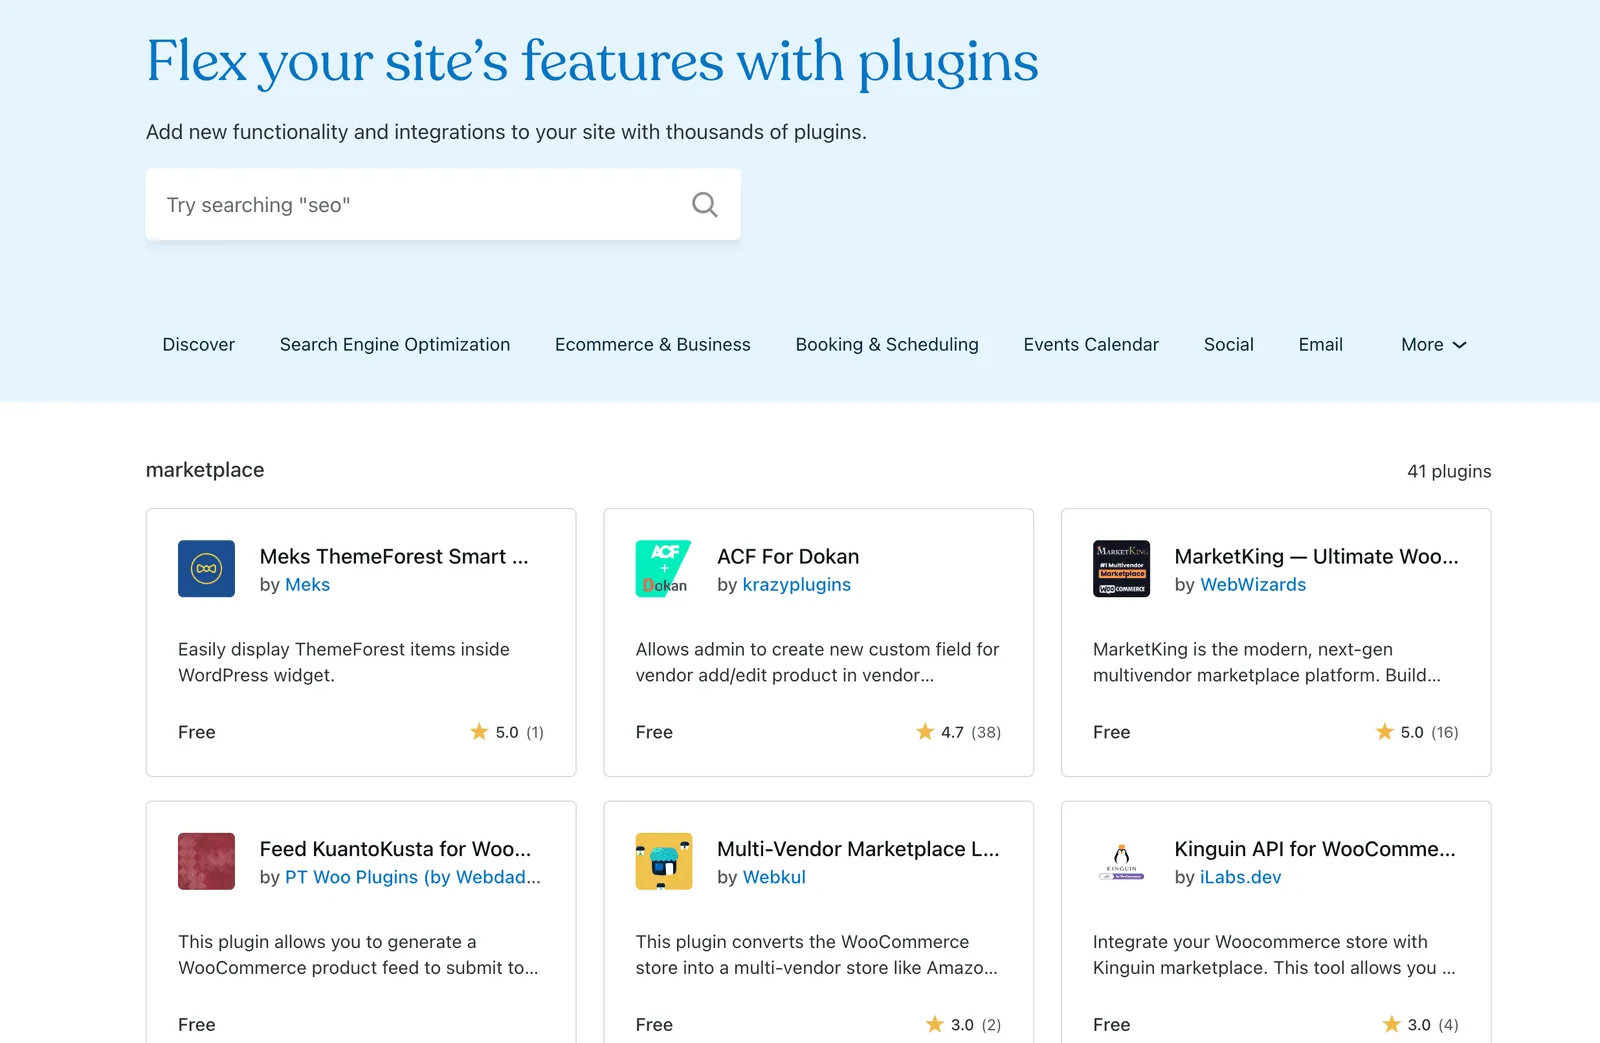Click the search magnifier icon
Image resolution: width=1600 pixels, height=1043 pixels.
pyautogui.click(x=705, y=205)
